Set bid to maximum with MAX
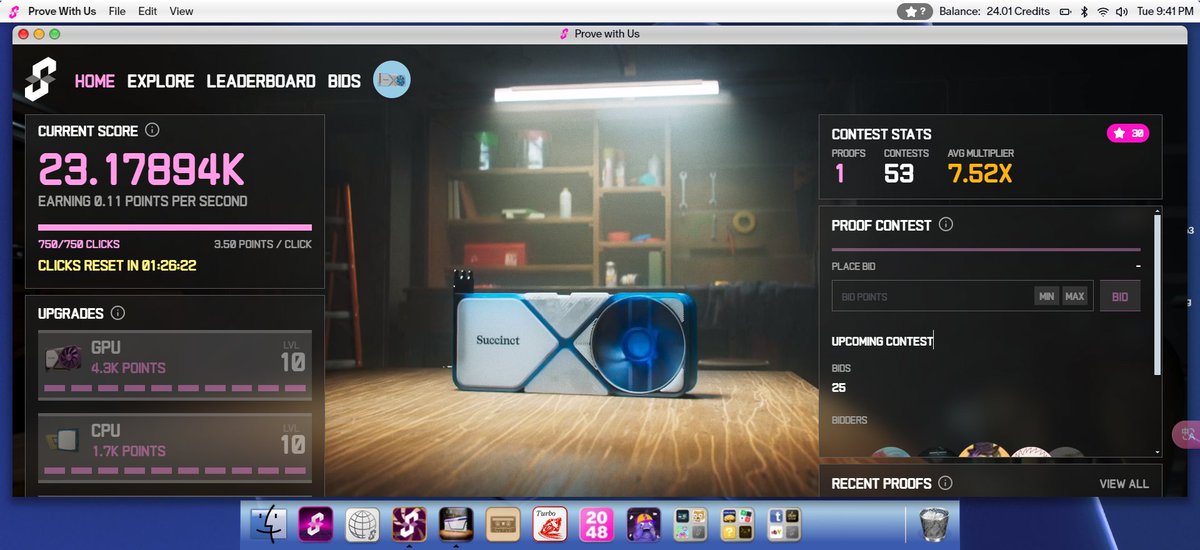The height and width of the screenshot is (550, 1200). point(1074,297)
